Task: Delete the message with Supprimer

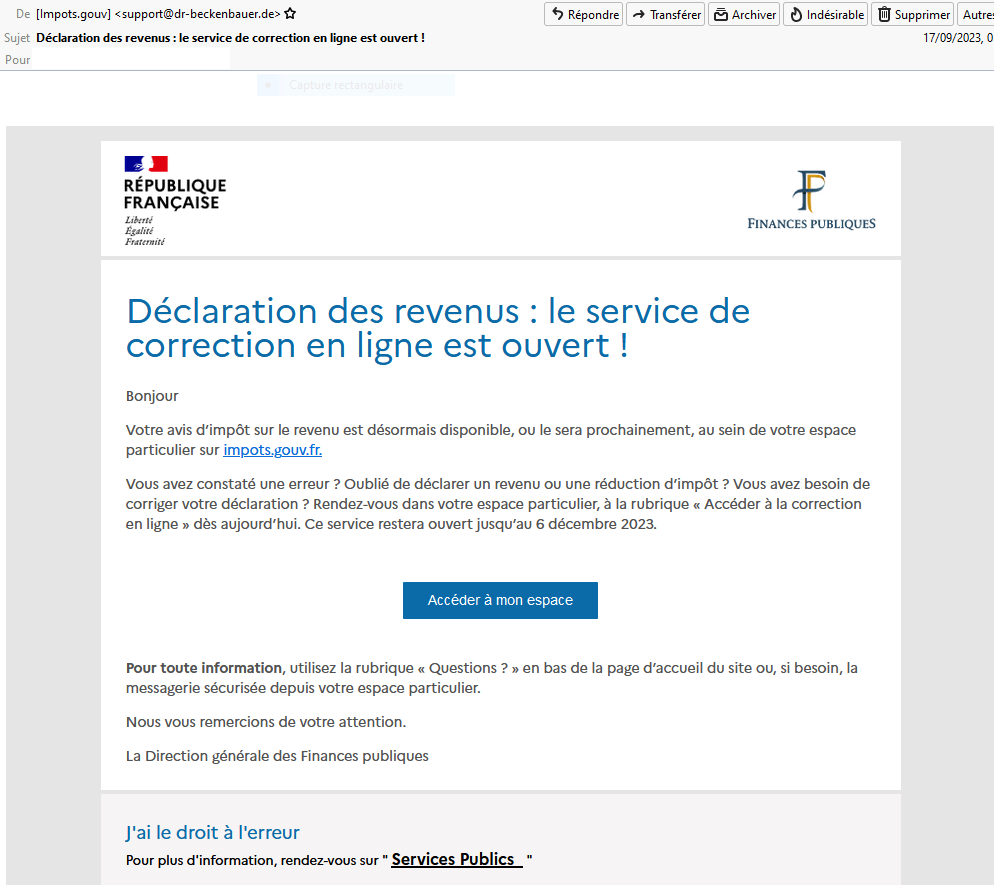Action: [x=912, y=15]
